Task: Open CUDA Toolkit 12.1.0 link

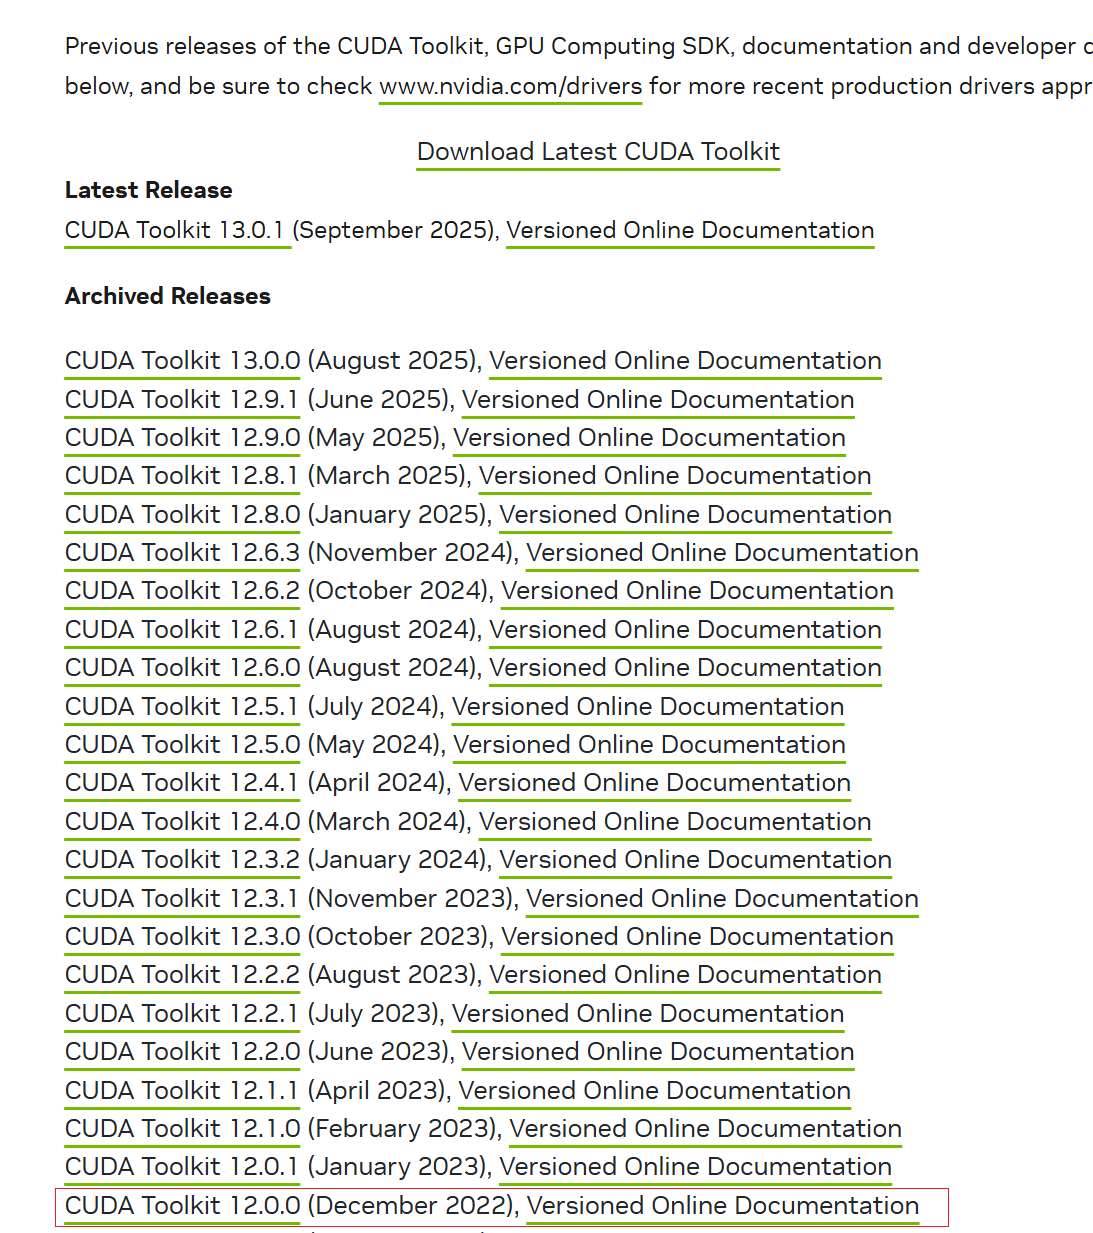Action: coord(183,1129)
